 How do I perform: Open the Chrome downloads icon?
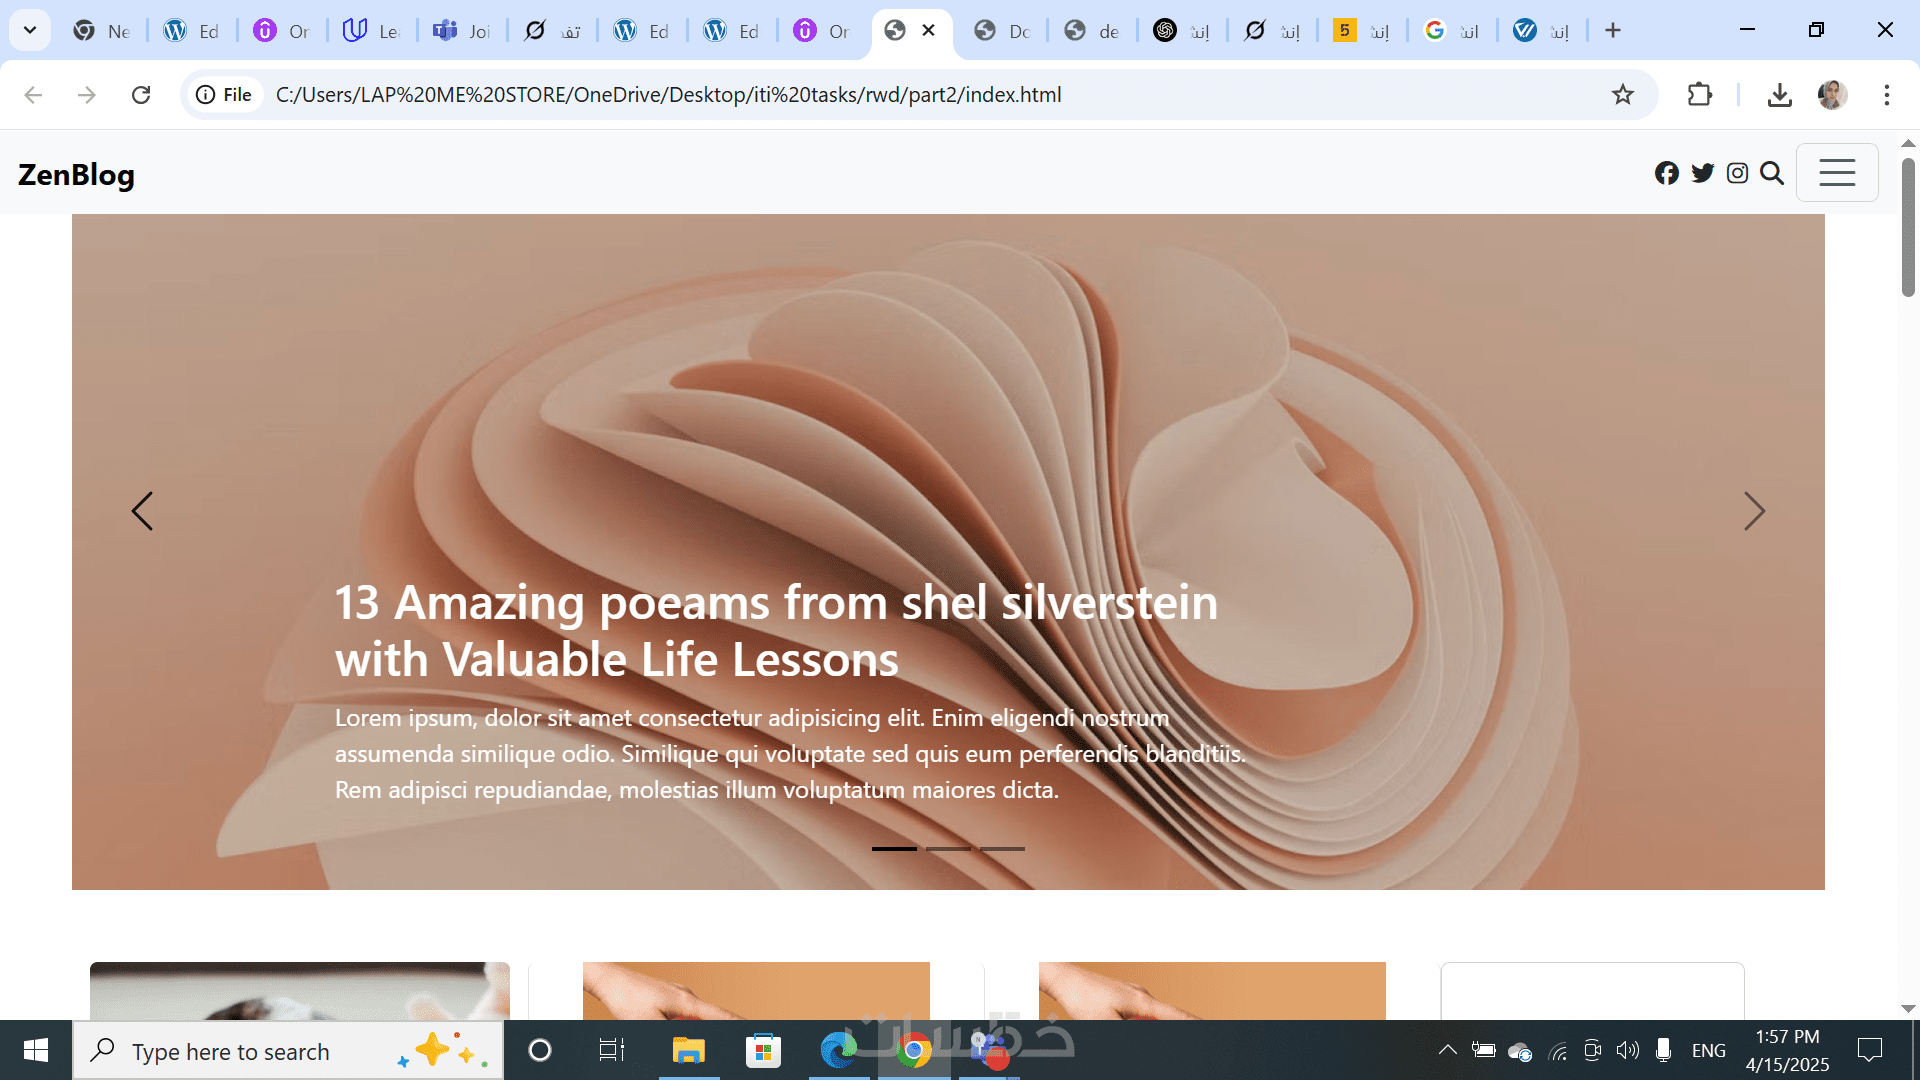1779,95
